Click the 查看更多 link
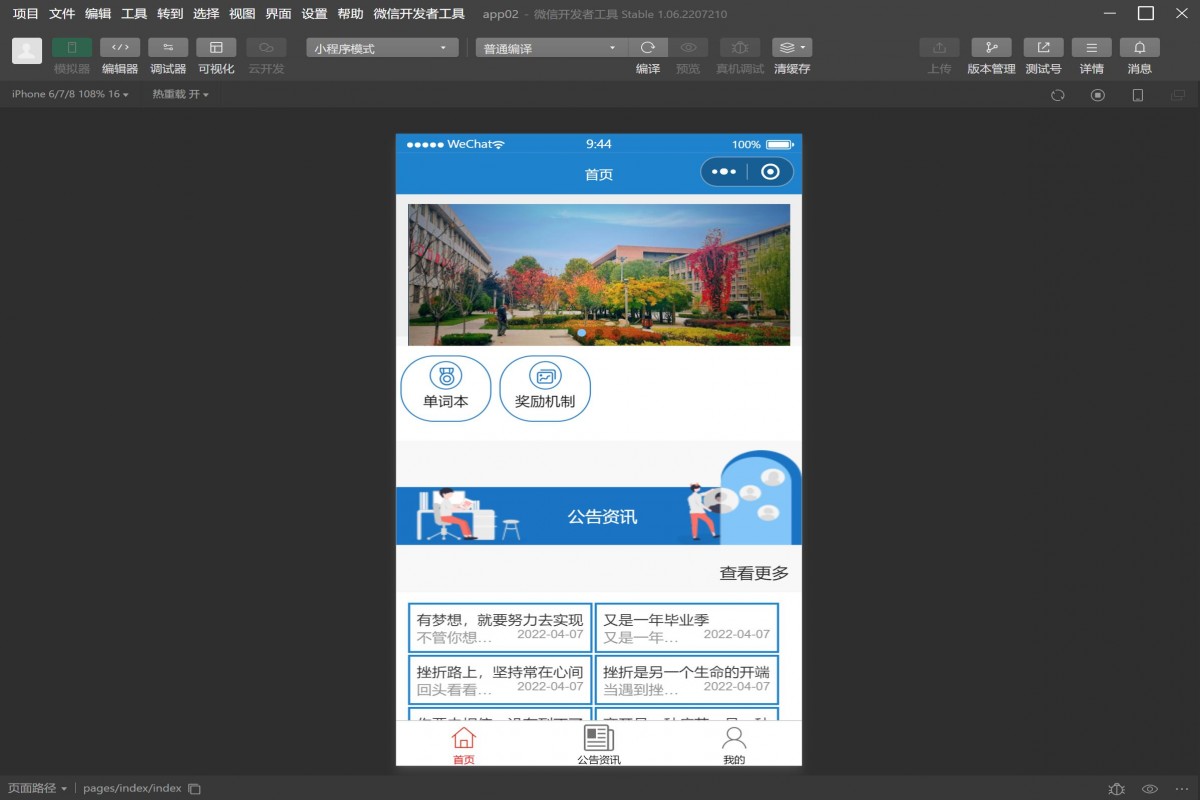This screenshot has height=800, width=1200. (754, 573)
